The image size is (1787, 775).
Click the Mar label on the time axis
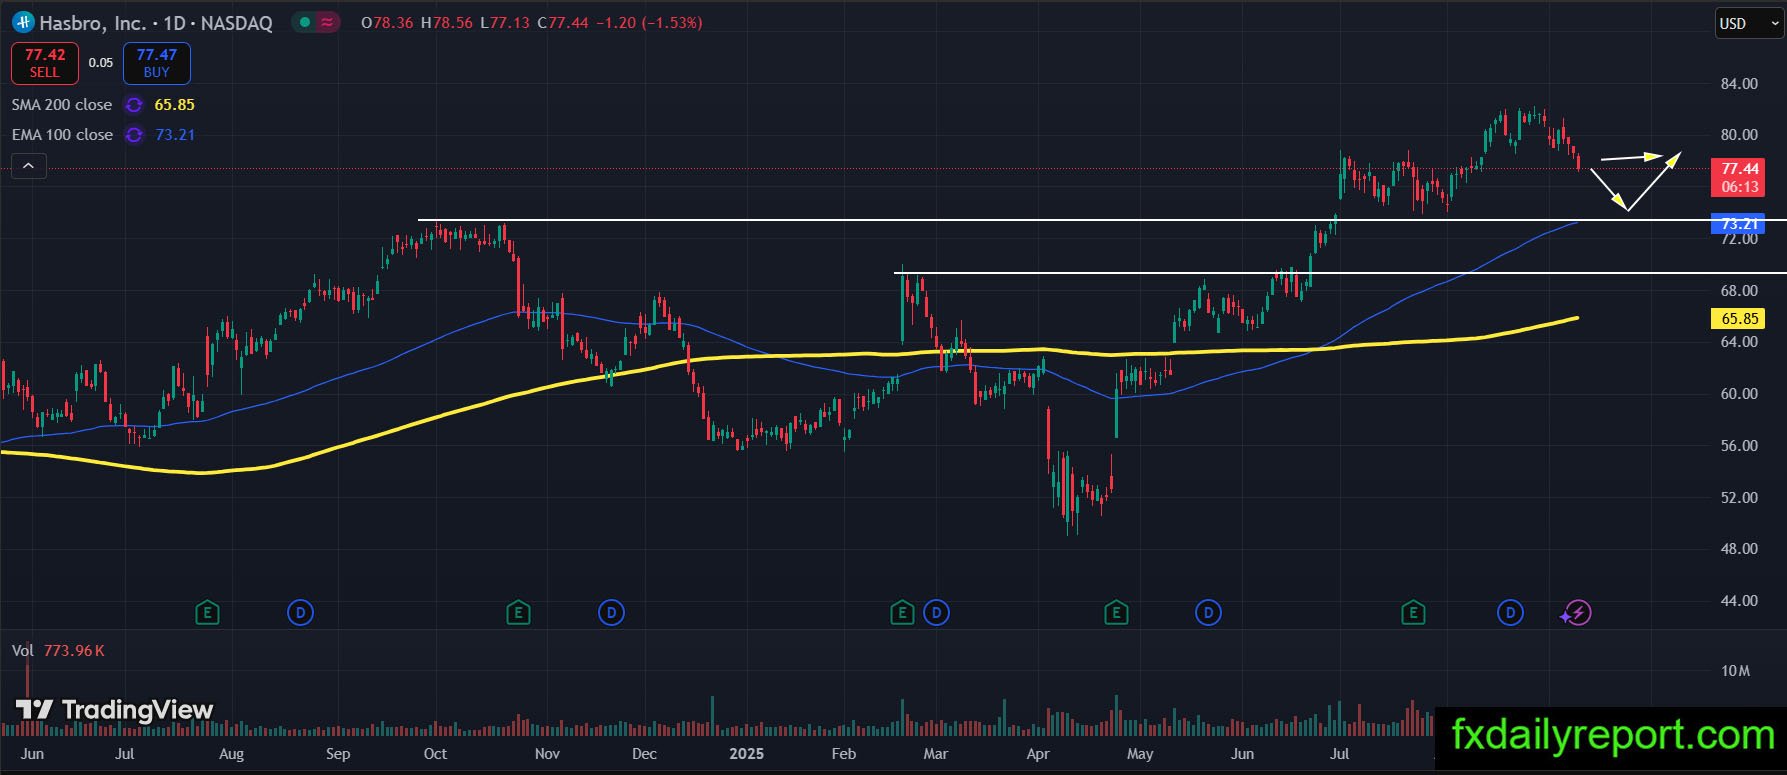coord(935,754)
